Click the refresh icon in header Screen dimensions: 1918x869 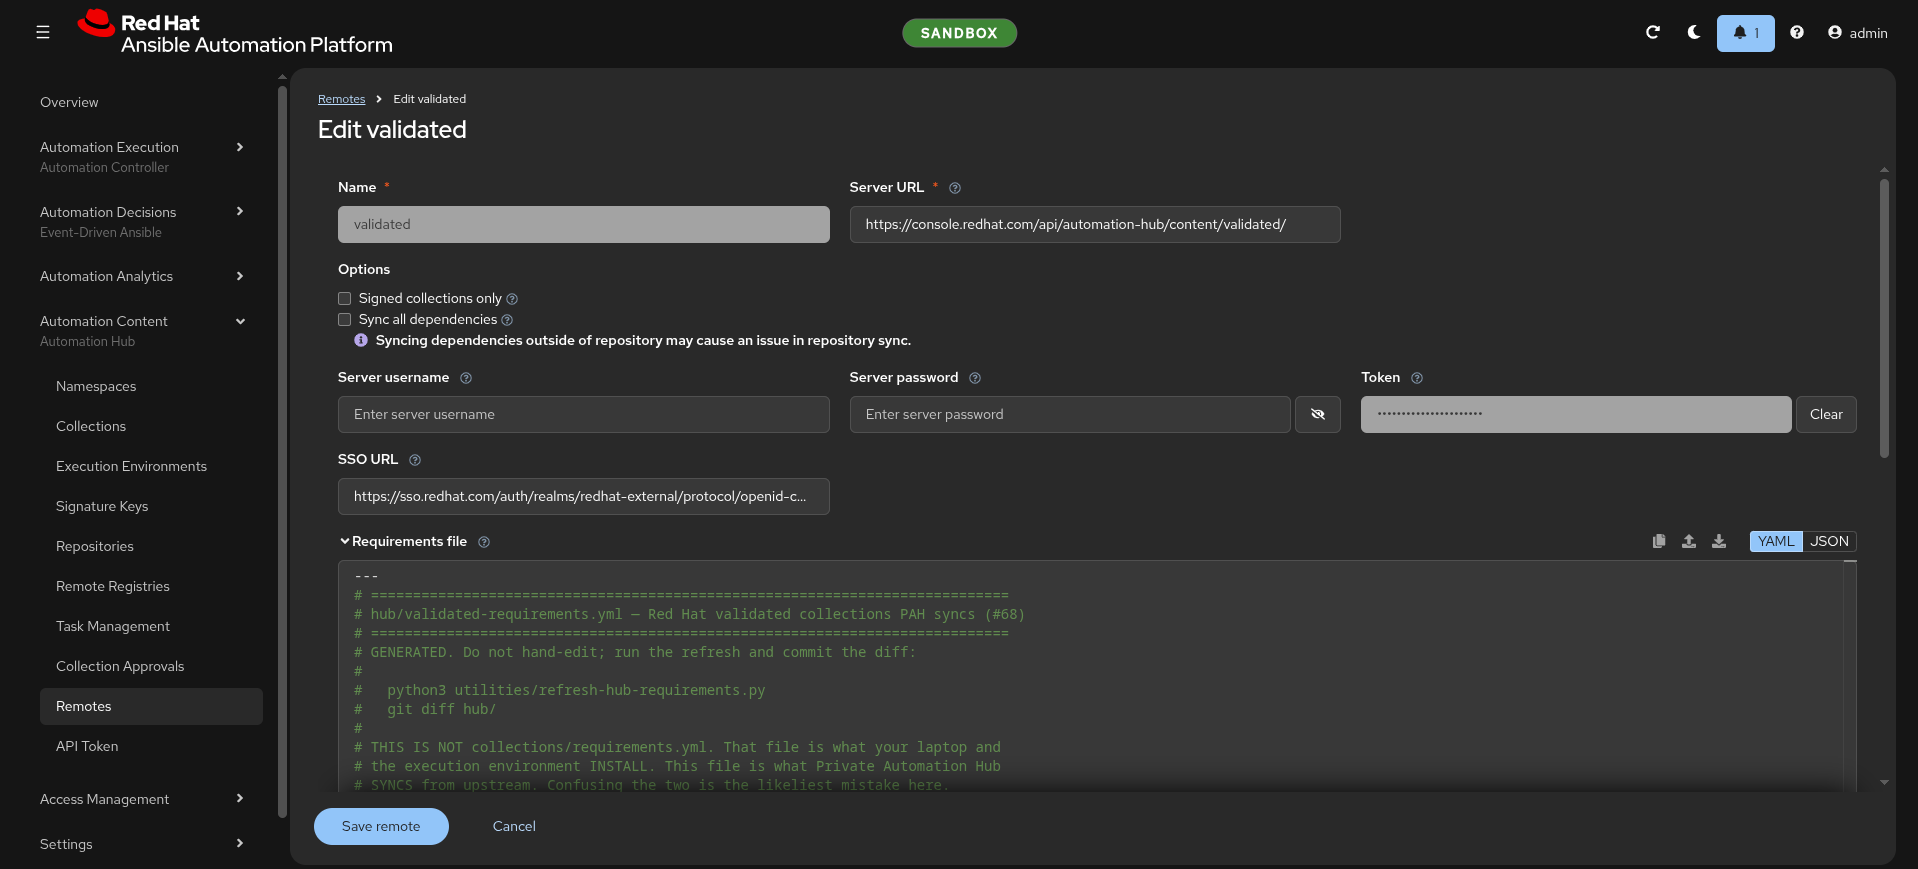pos(1653,33)
